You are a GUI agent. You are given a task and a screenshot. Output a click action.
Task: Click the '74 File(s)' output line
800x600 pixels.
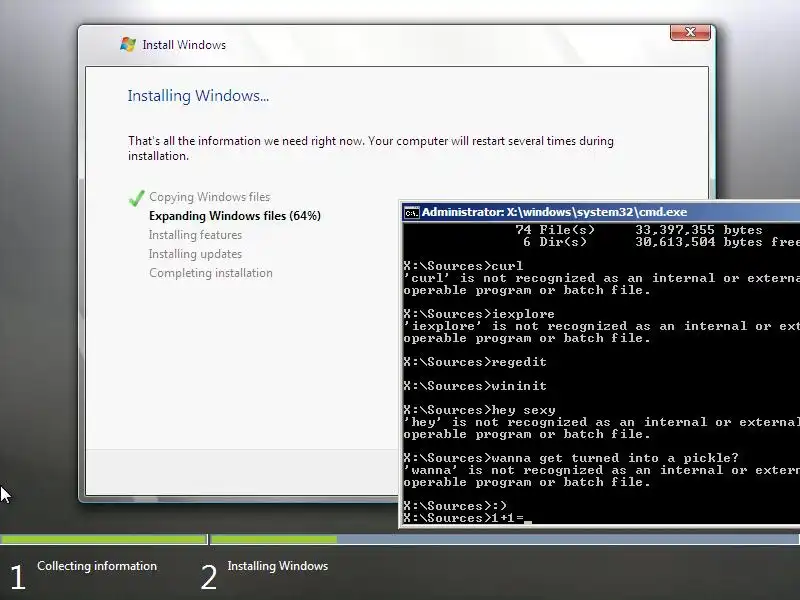[639, 230]
